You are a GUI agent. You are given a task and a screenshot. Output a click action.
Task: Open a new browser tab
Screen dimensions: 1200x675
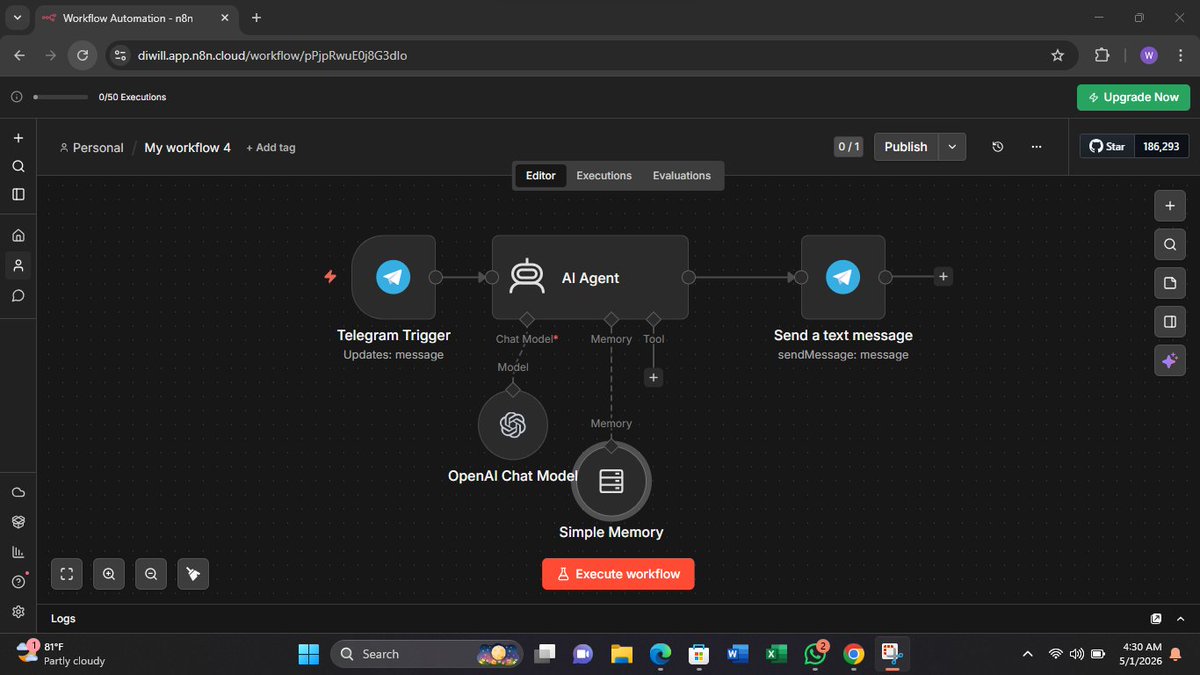[256, 18]
